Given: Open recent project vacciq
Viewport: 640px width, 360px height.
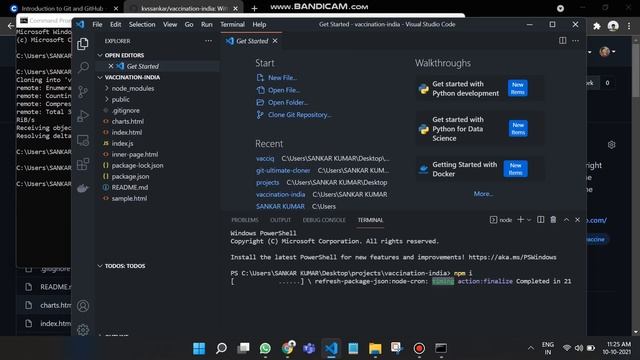Looking at the screenshot, I should point(265,158).
